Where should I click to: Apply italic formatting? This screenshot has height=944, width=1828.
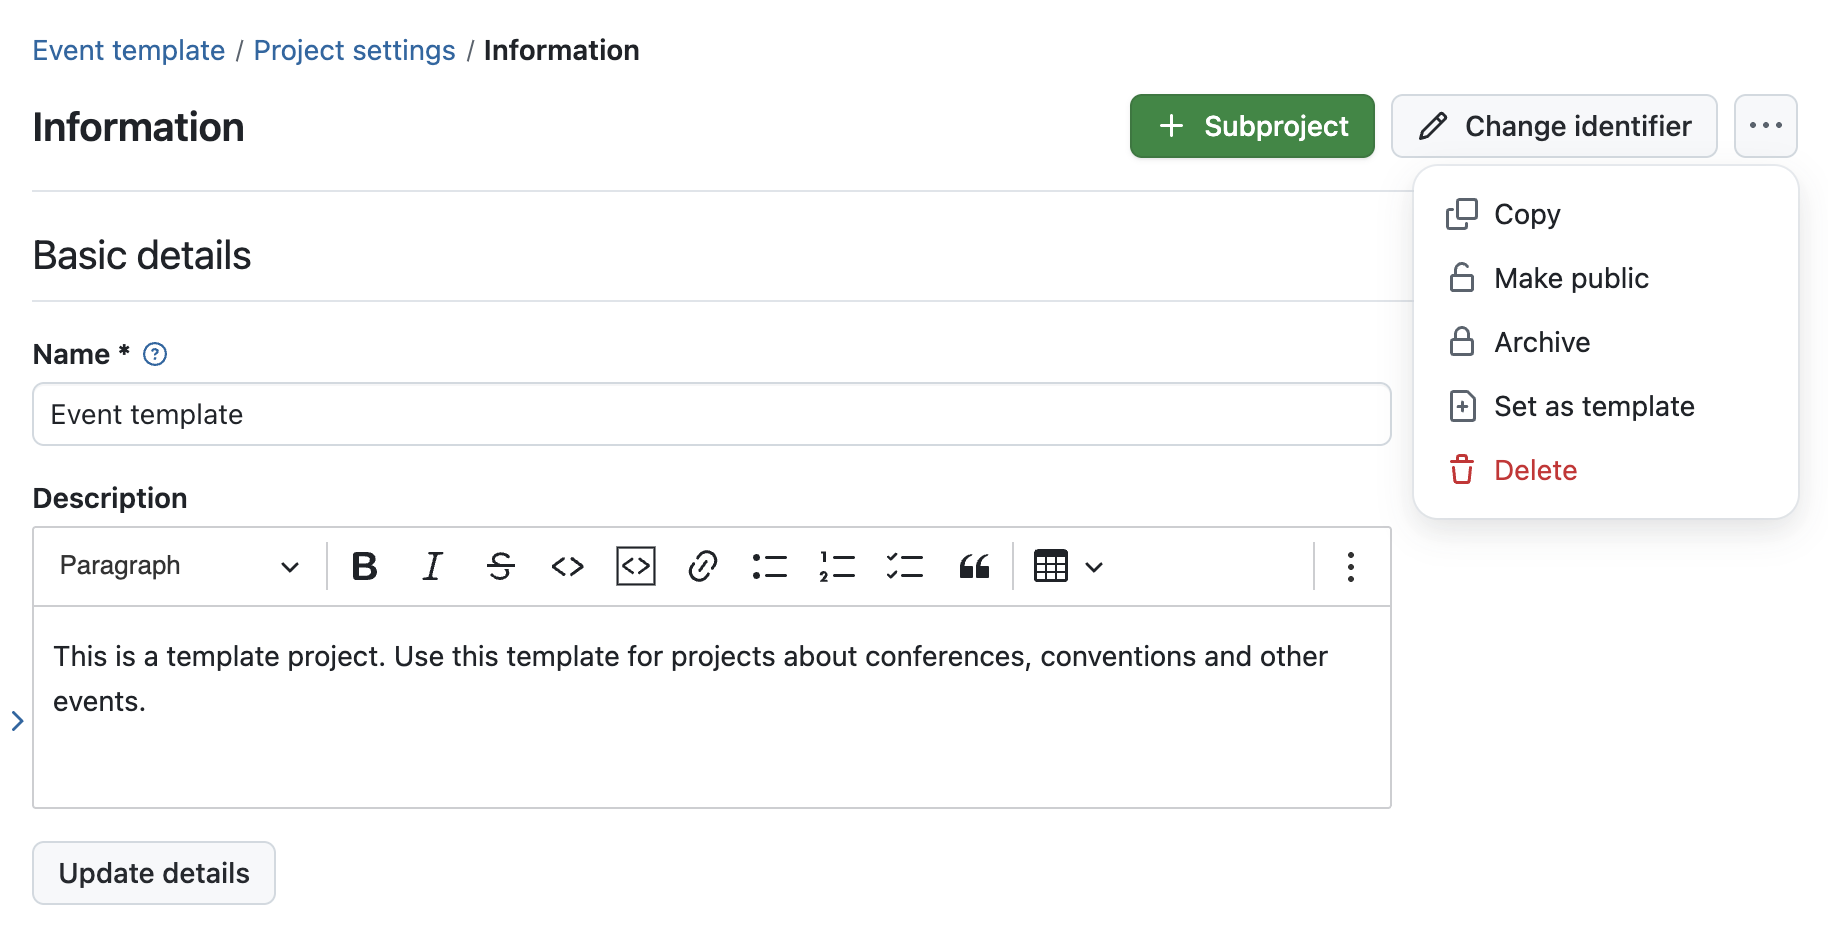pyautogui.click(x=432, y=566)
